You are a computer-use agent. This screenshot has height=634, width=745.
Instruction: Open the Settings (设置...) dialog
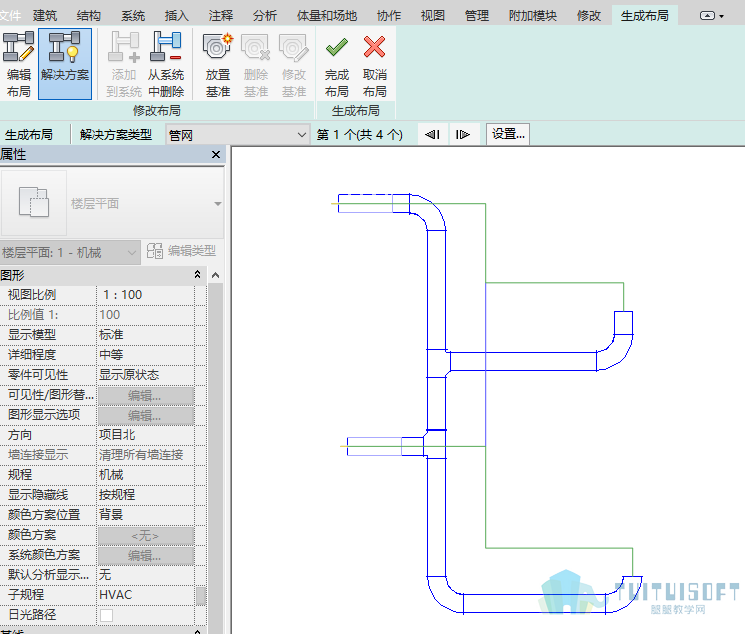tap(507, 134)
